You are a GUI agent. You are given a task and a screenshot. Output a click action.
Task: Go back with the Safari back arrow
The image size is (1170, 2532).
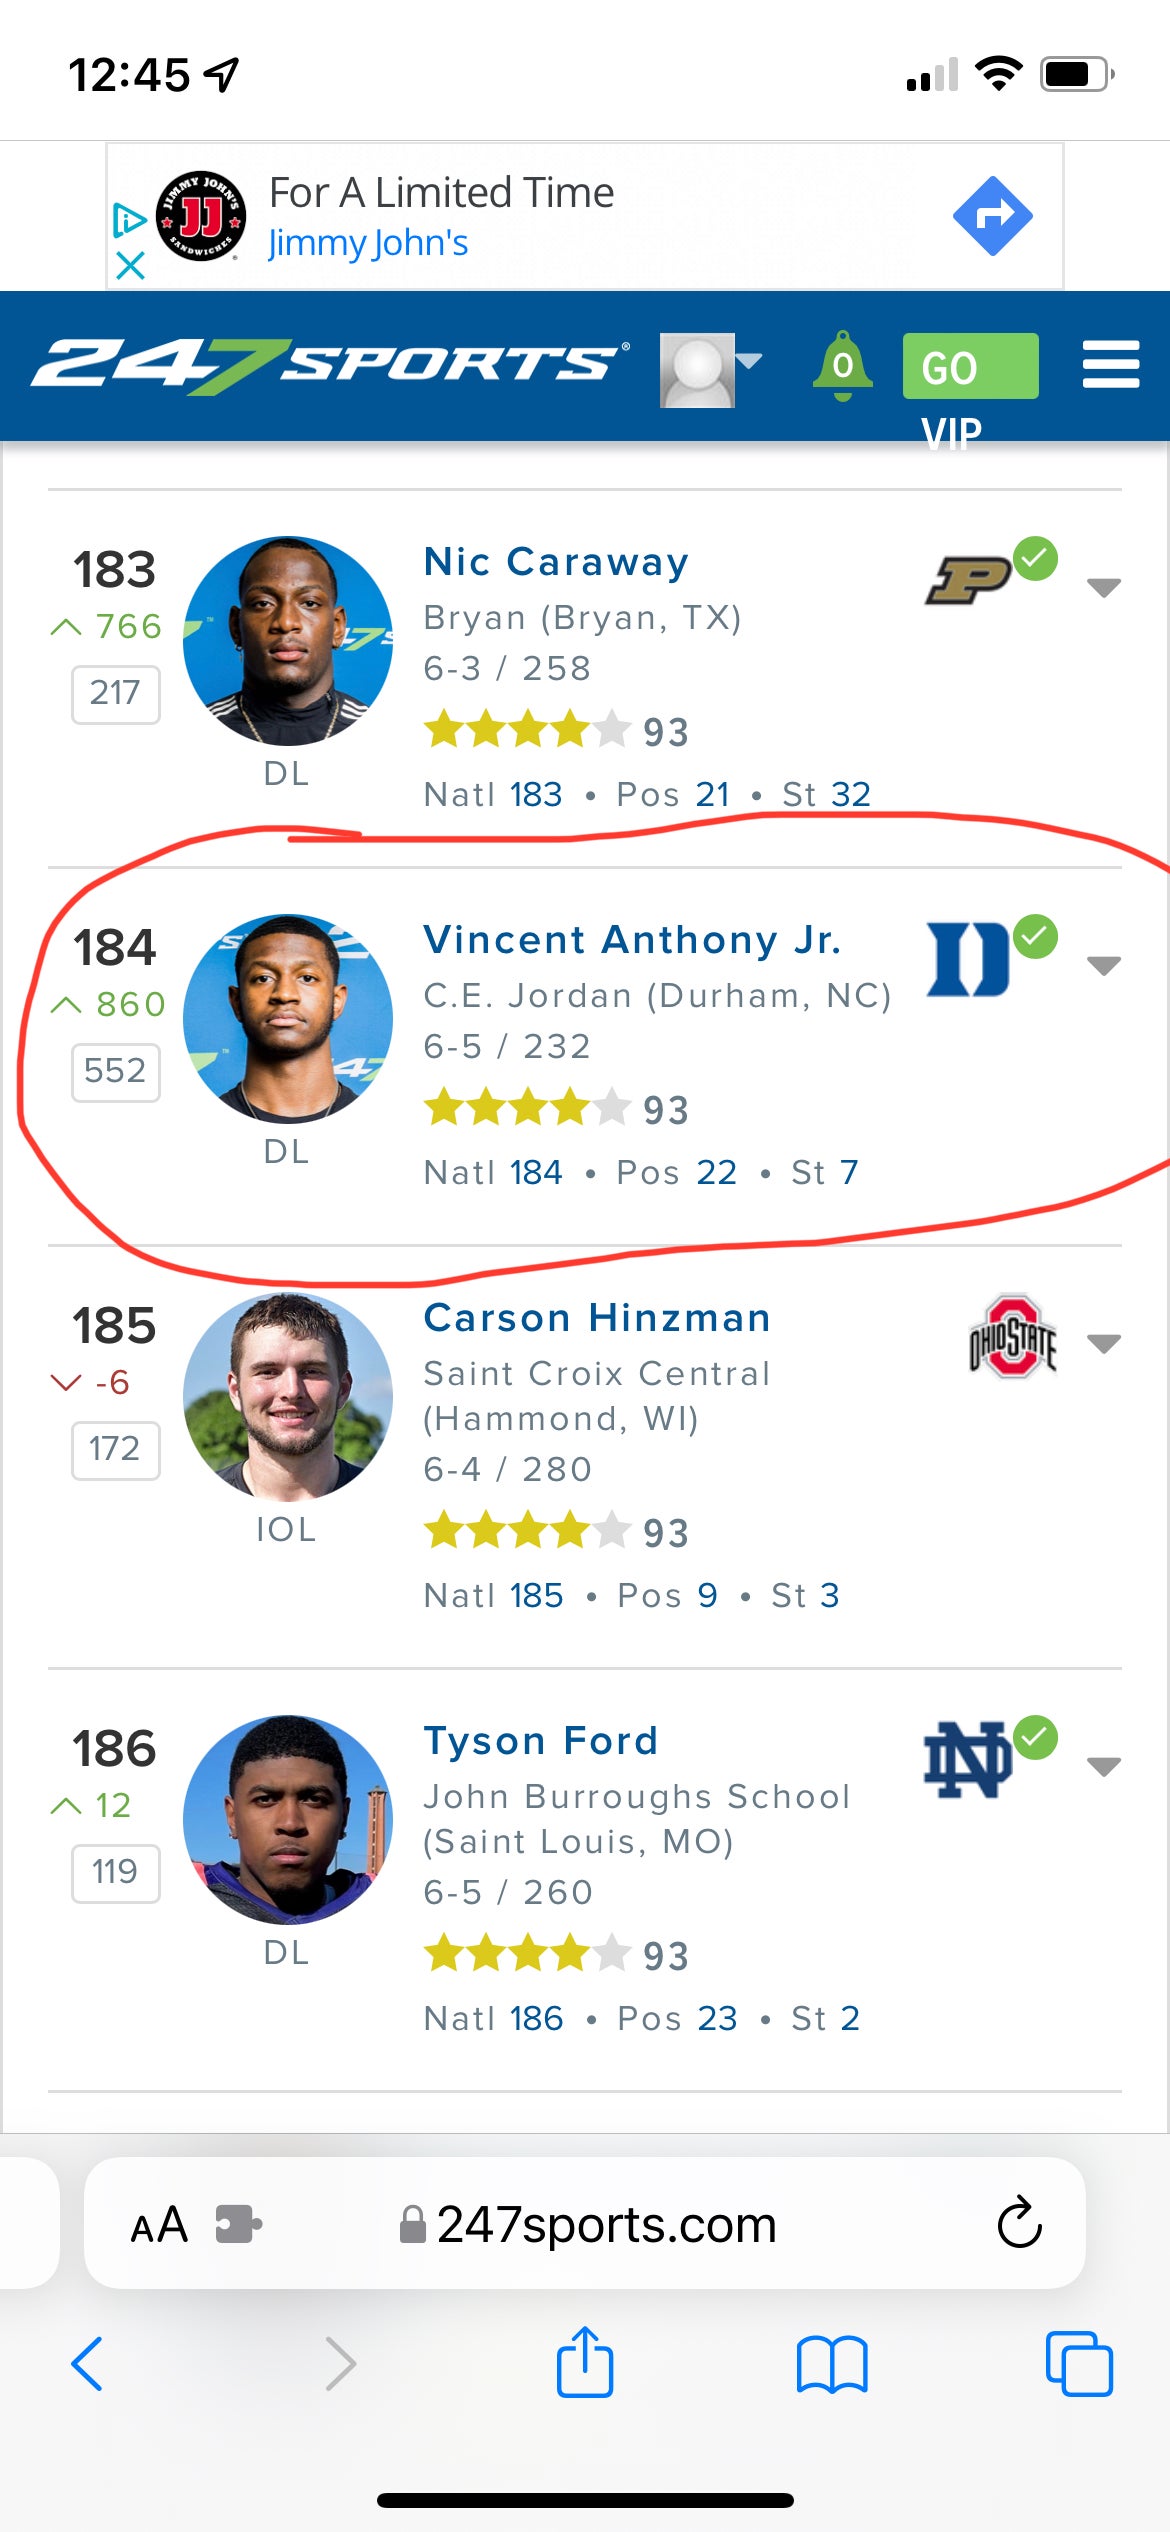point(87,2364)
